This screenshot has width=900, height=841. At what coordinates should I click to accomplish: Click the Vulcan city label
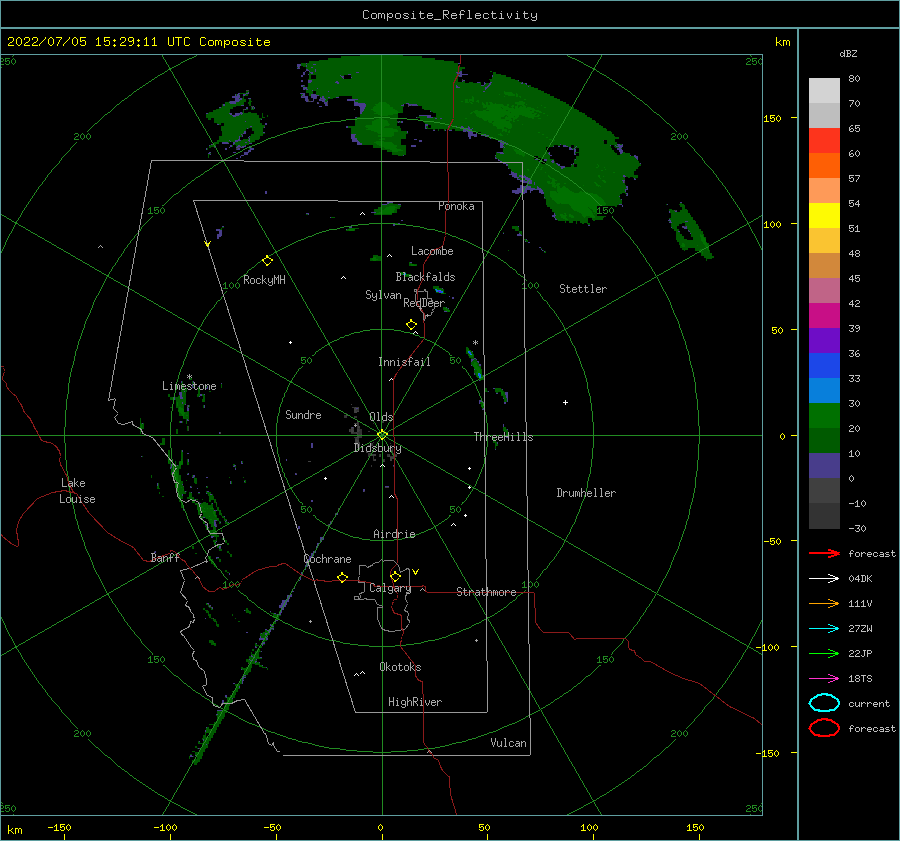pos(509,743)
